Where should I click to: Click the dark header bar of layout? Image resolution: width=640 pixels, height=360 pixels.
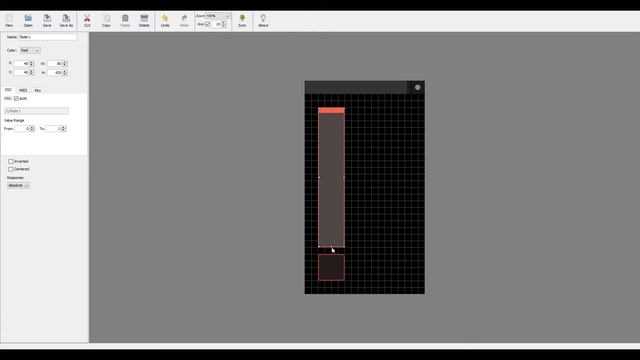coord(356,87)
